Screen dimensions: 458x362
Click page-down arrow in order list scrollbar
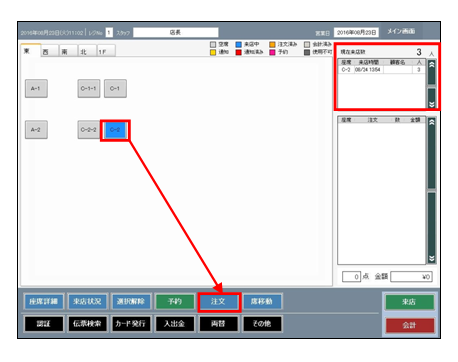432,228
